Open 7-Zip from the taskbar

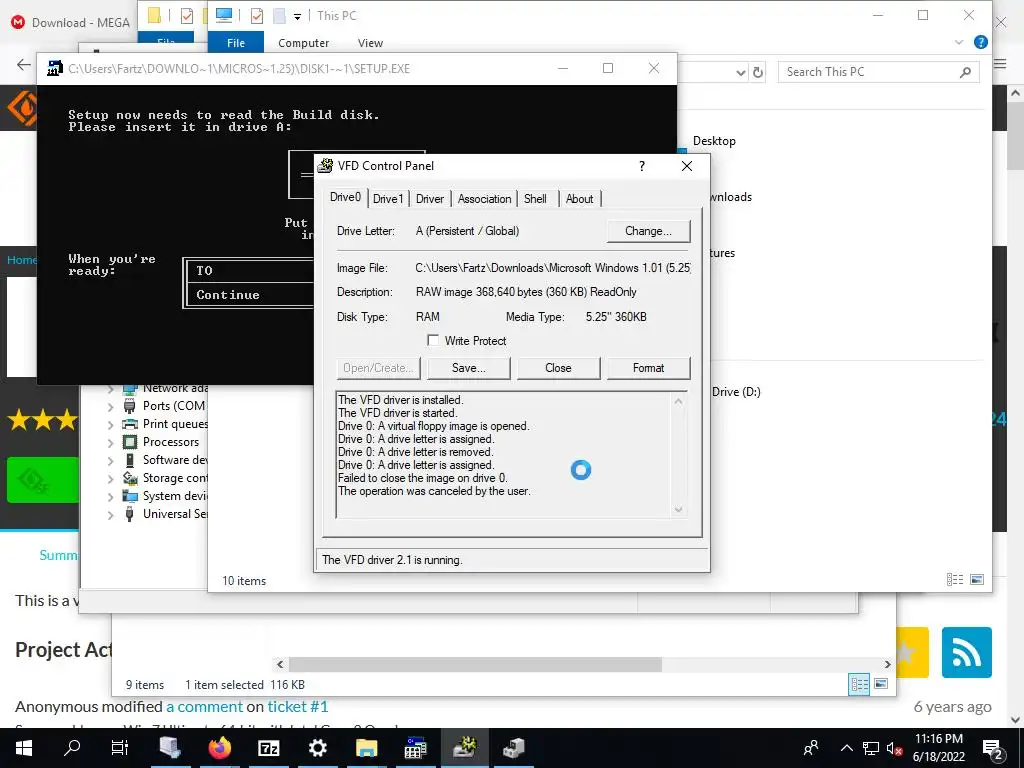click(268, 748)
